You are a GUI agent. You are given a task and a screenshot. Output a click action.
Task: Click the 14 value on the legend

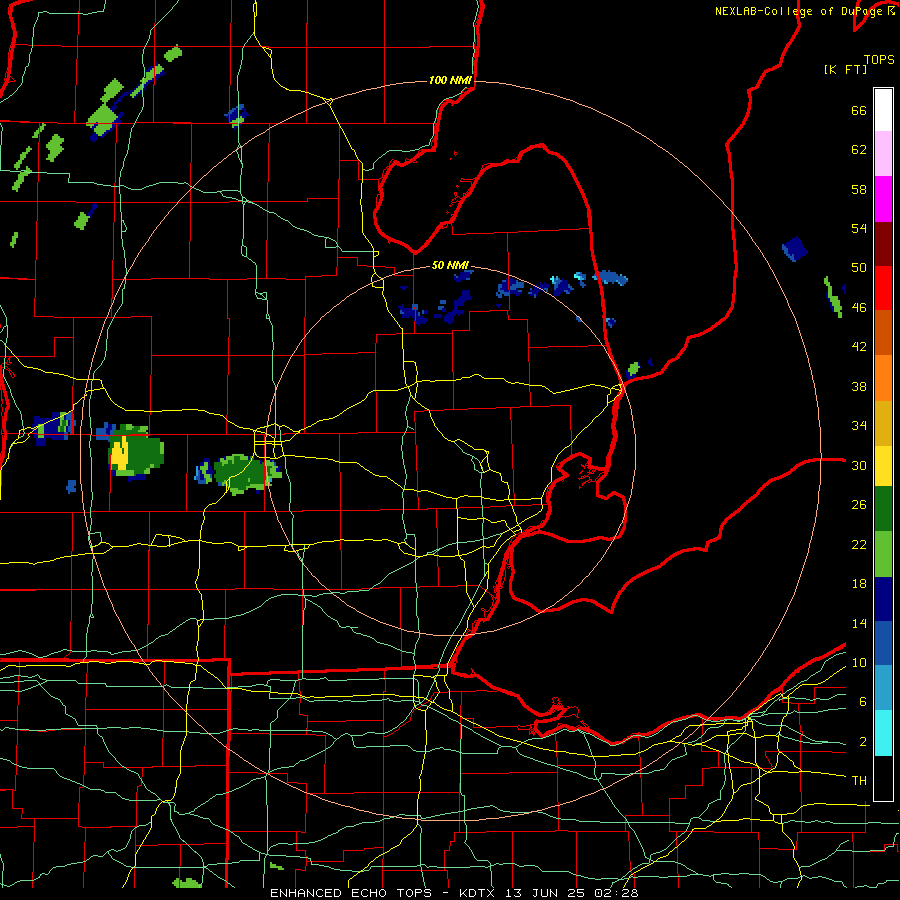[859, 623]
